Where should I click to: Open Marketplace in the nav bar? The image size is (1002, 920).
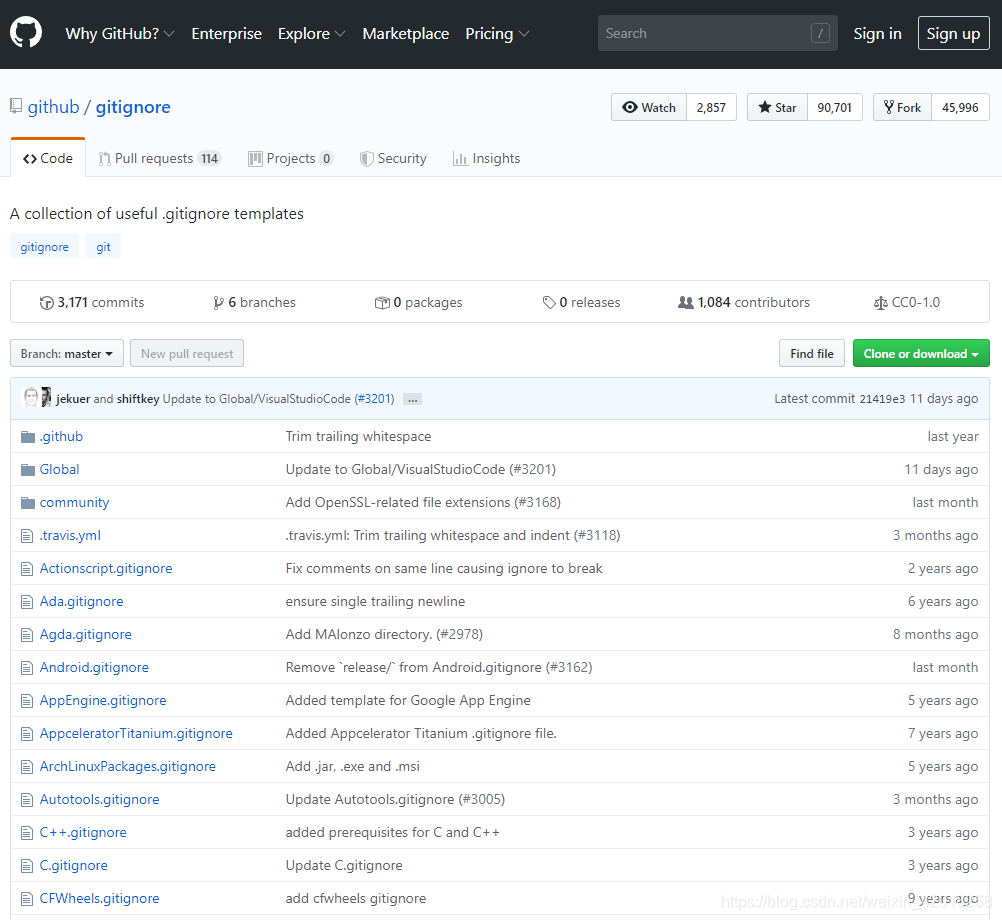click(405, 33)
